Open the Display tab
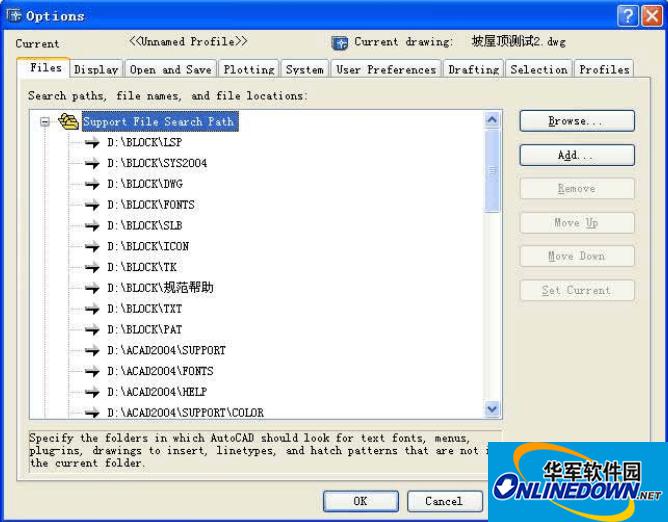The width and height of the screenshot is (668, 522). [x=96, y=69]
